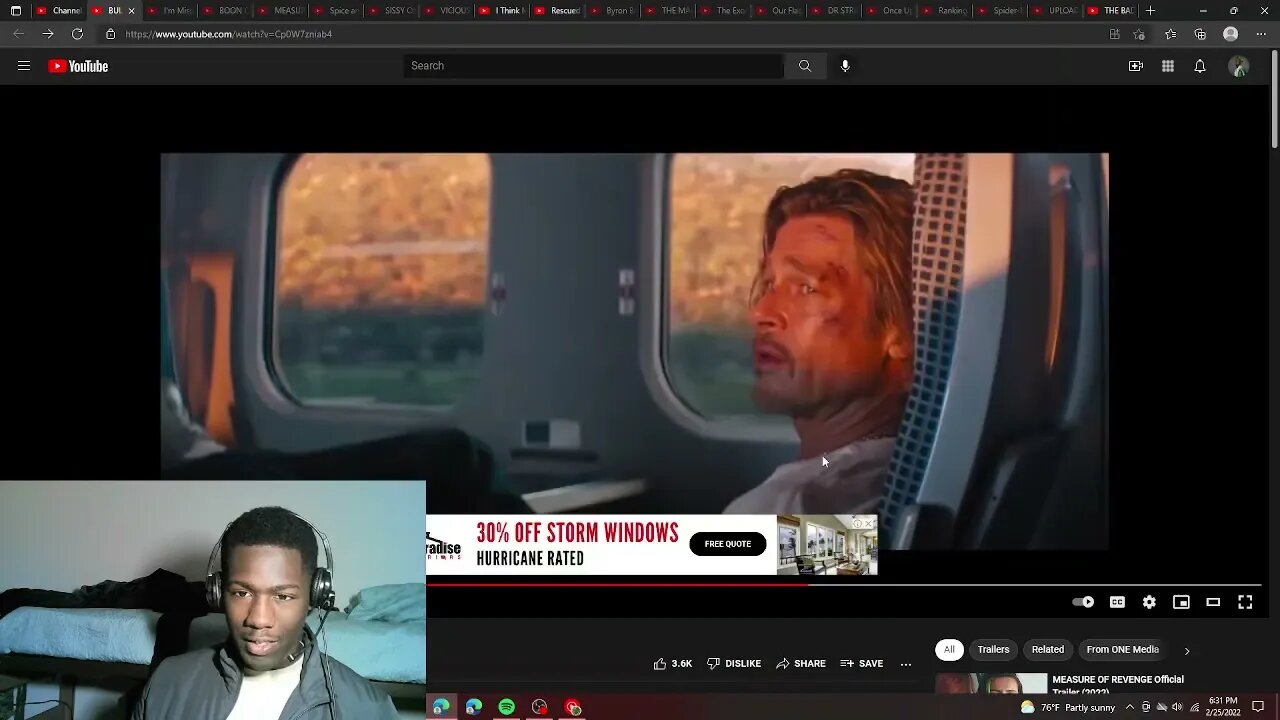This screenshot has height=720, width=1280.
Task: Reload the page with refresh icon
Action: (77, 34)
